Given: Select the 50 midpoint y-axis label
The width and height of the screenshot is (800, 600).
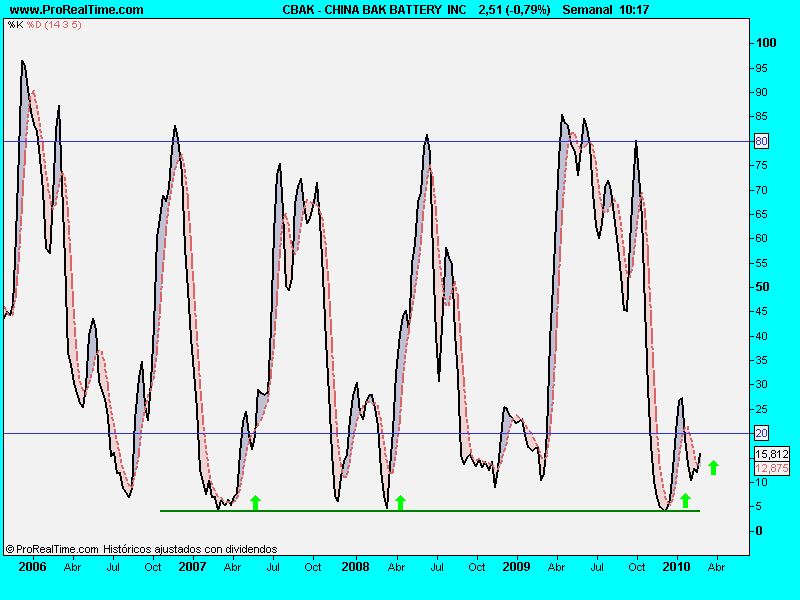Looking at the screenshot, I should [x=762, y=287].
